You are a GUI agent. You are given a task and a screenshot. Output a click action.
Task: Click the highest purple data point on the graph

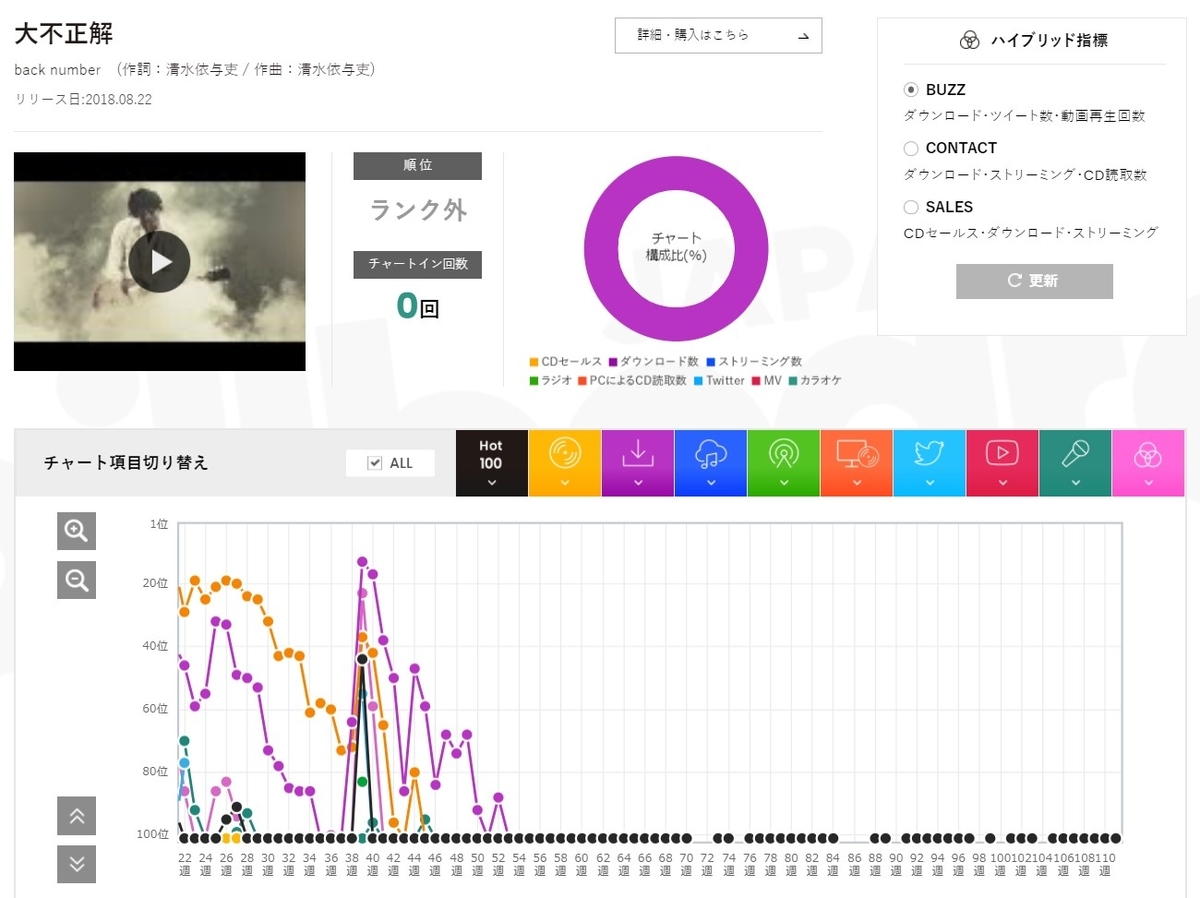[x=362, y=562]
